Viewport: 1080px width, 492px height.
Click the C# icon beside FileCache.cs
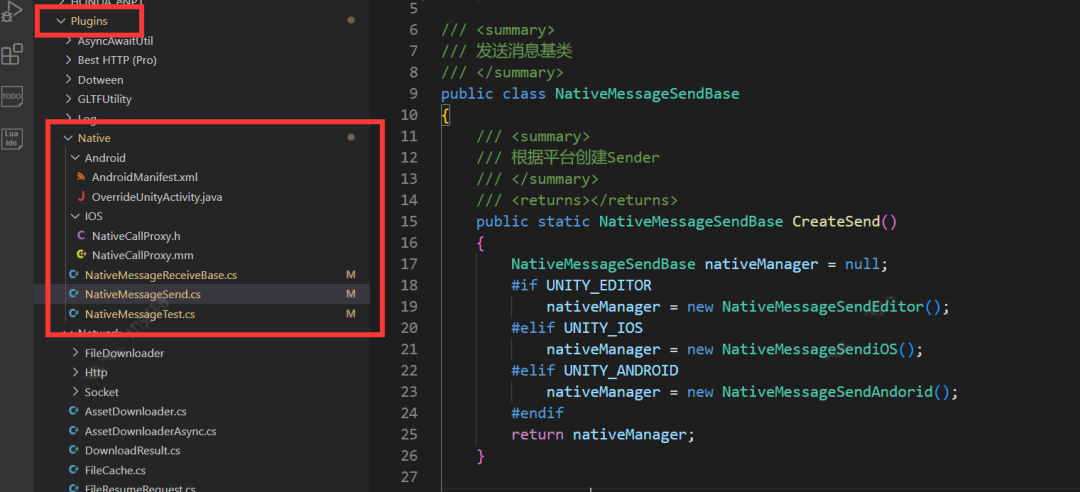[x=74, y=471]
